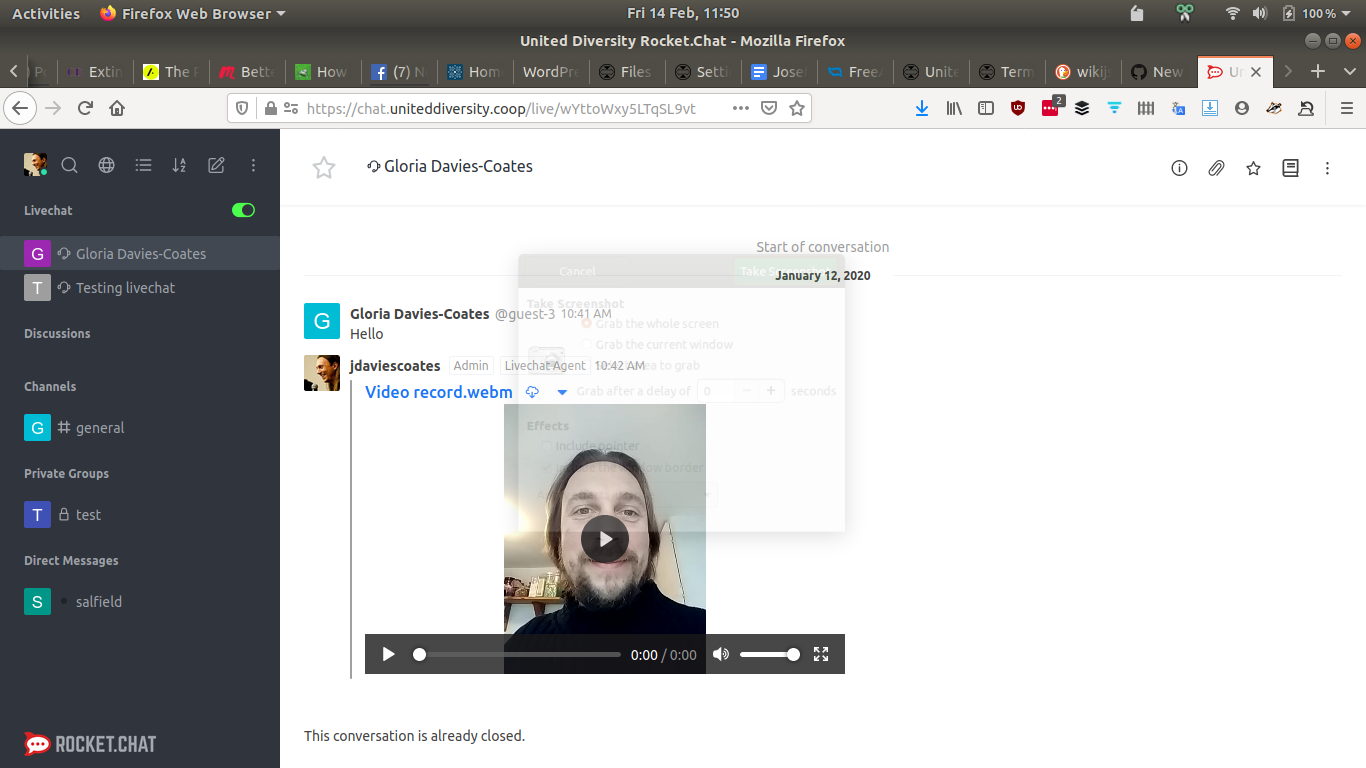Viewport: 1366px width, 768px height.
Task: Select the sort channels A-Z icon
Action: (x=179, y=165)
